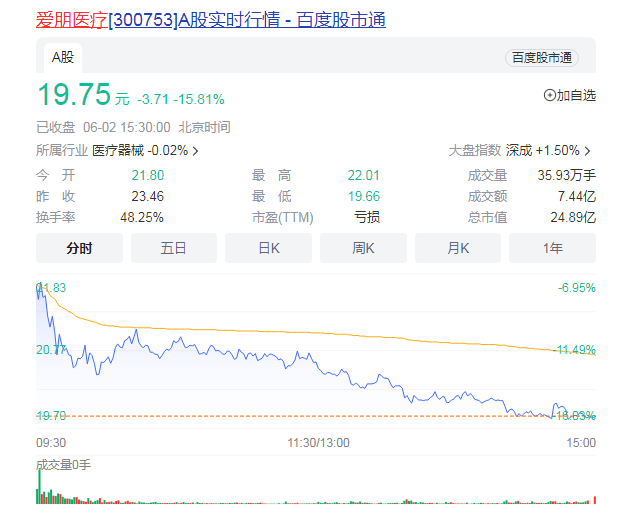Switch to the 分时 chart tab
Image resolution: width=621 pixels, height=515 pixels.
pyautogui.click(x=79, y=248)
